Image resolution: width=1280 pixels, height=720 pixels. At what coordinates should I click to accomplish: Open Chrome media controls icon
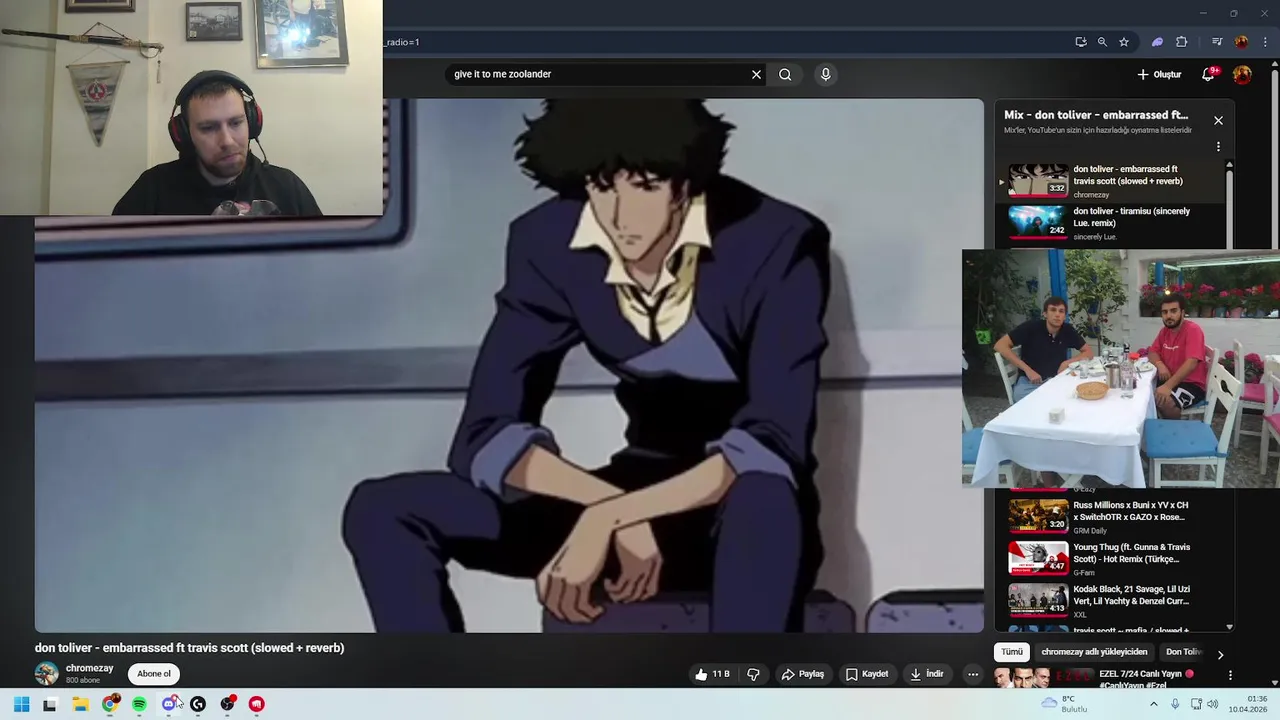point(1217,42)
